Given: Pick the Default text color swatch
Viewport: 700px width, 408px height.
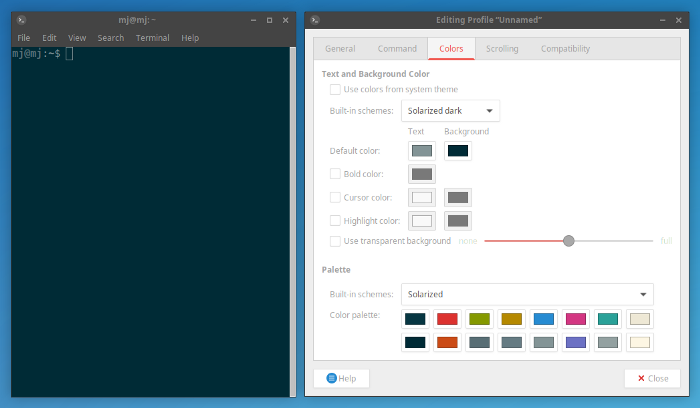Looking at the screenshot, I should [422, 151].
